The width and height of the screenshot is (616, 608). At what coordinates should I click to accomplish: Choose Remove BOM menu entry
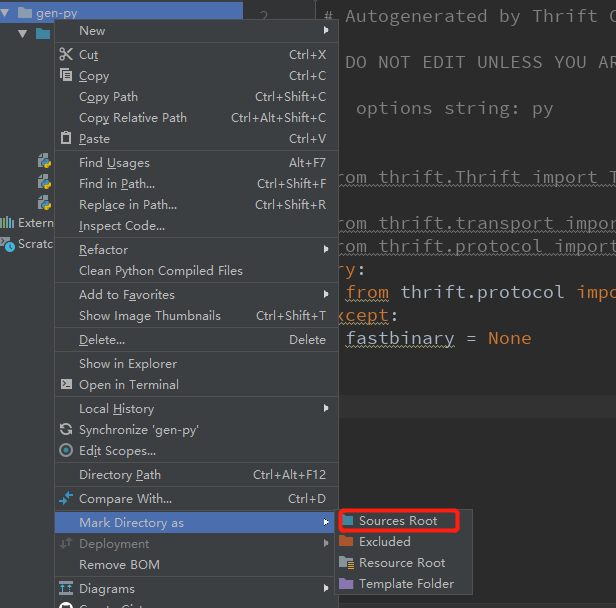pyautogui.click(x=196, y=564)
